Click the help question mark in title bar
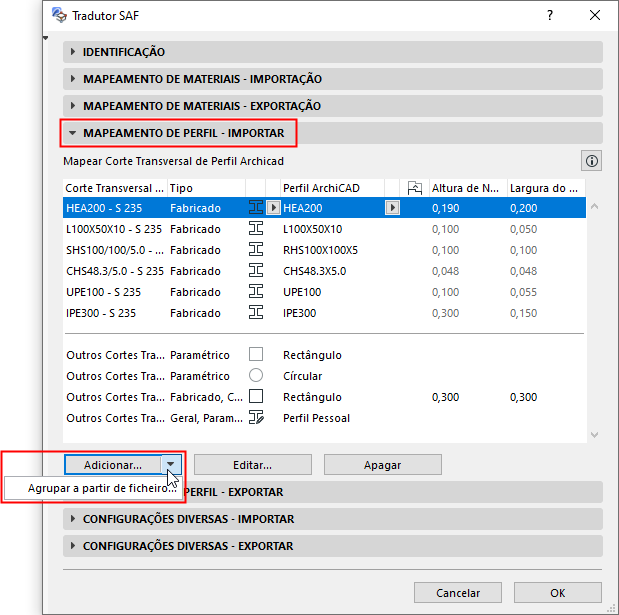The image size is (619, 615). [x=550, y=15]
